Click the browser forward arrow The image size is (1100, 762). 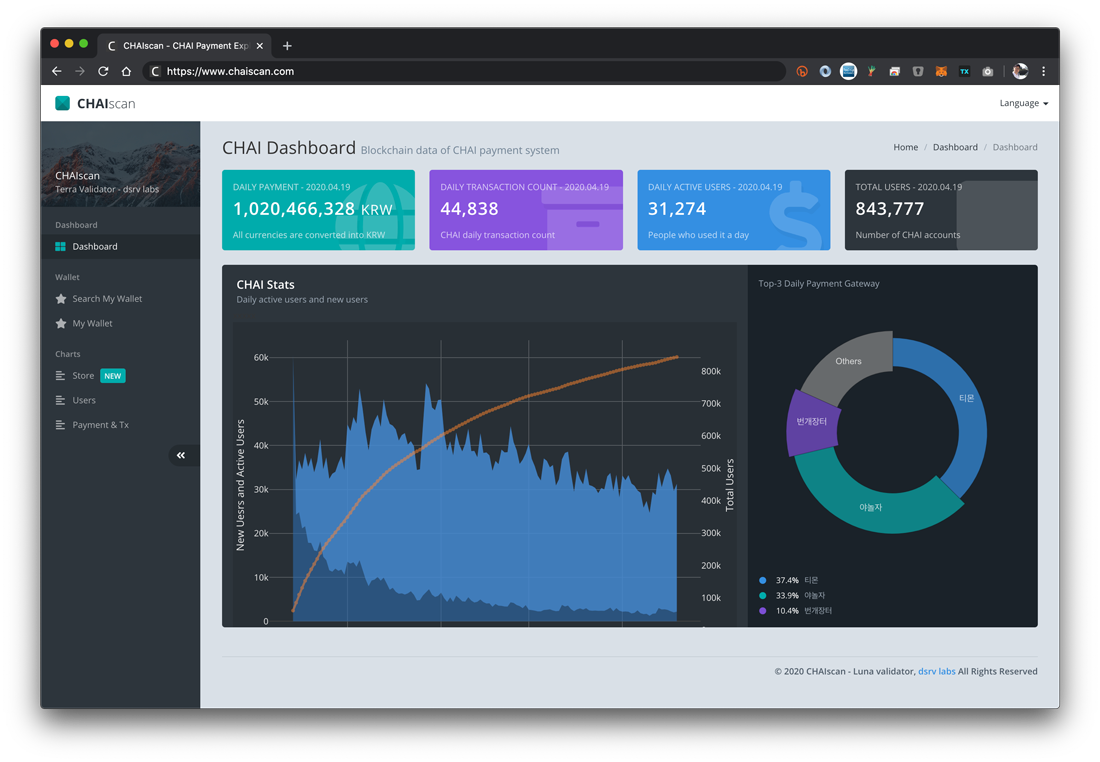(x=80, y=71)
